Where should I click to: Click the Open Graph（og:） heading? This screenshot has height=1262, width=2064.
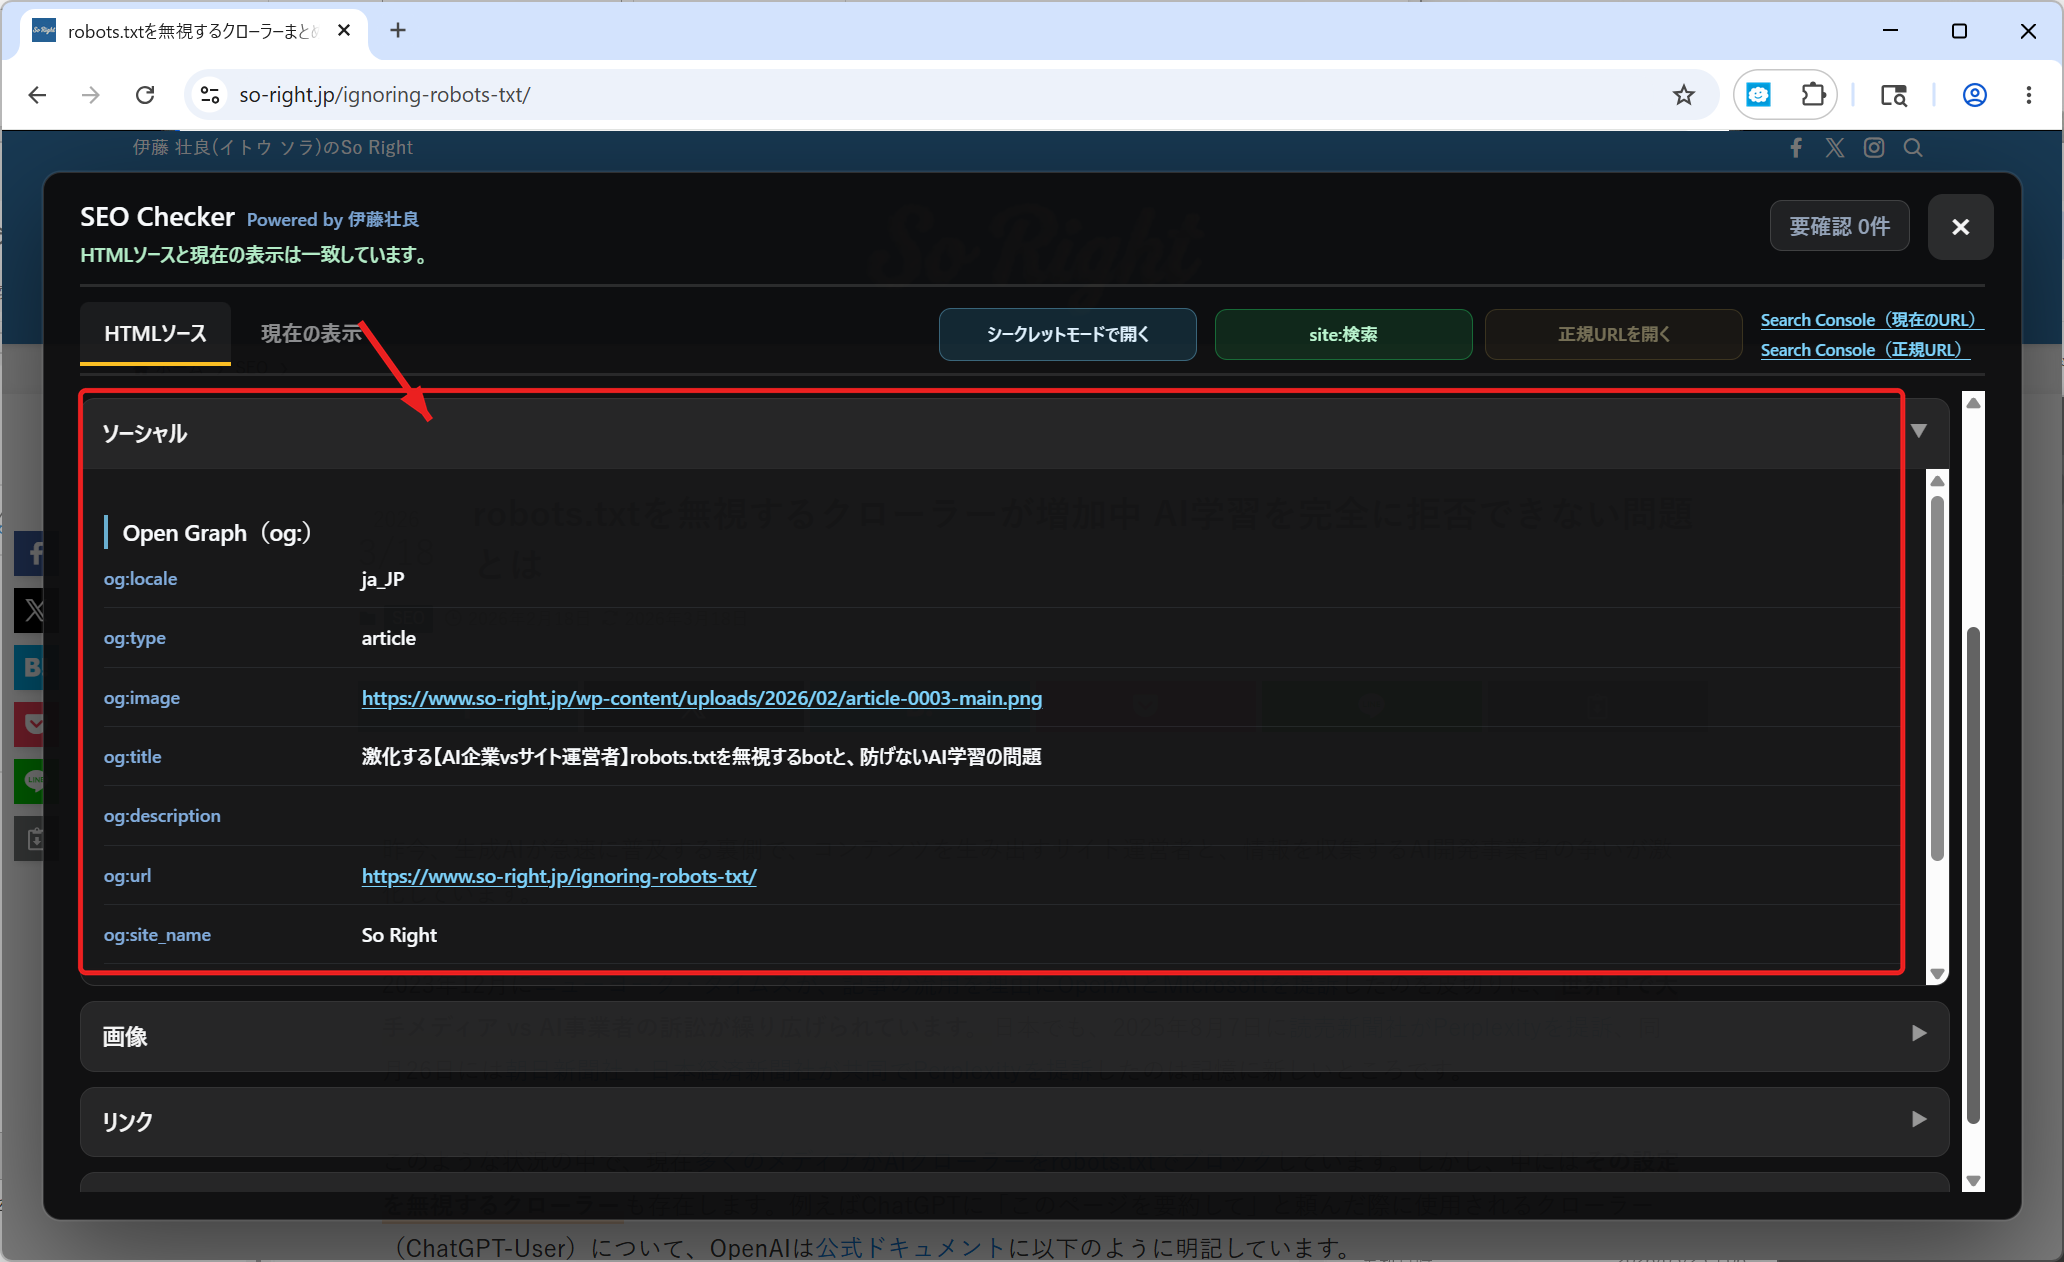tap(216, 533)
